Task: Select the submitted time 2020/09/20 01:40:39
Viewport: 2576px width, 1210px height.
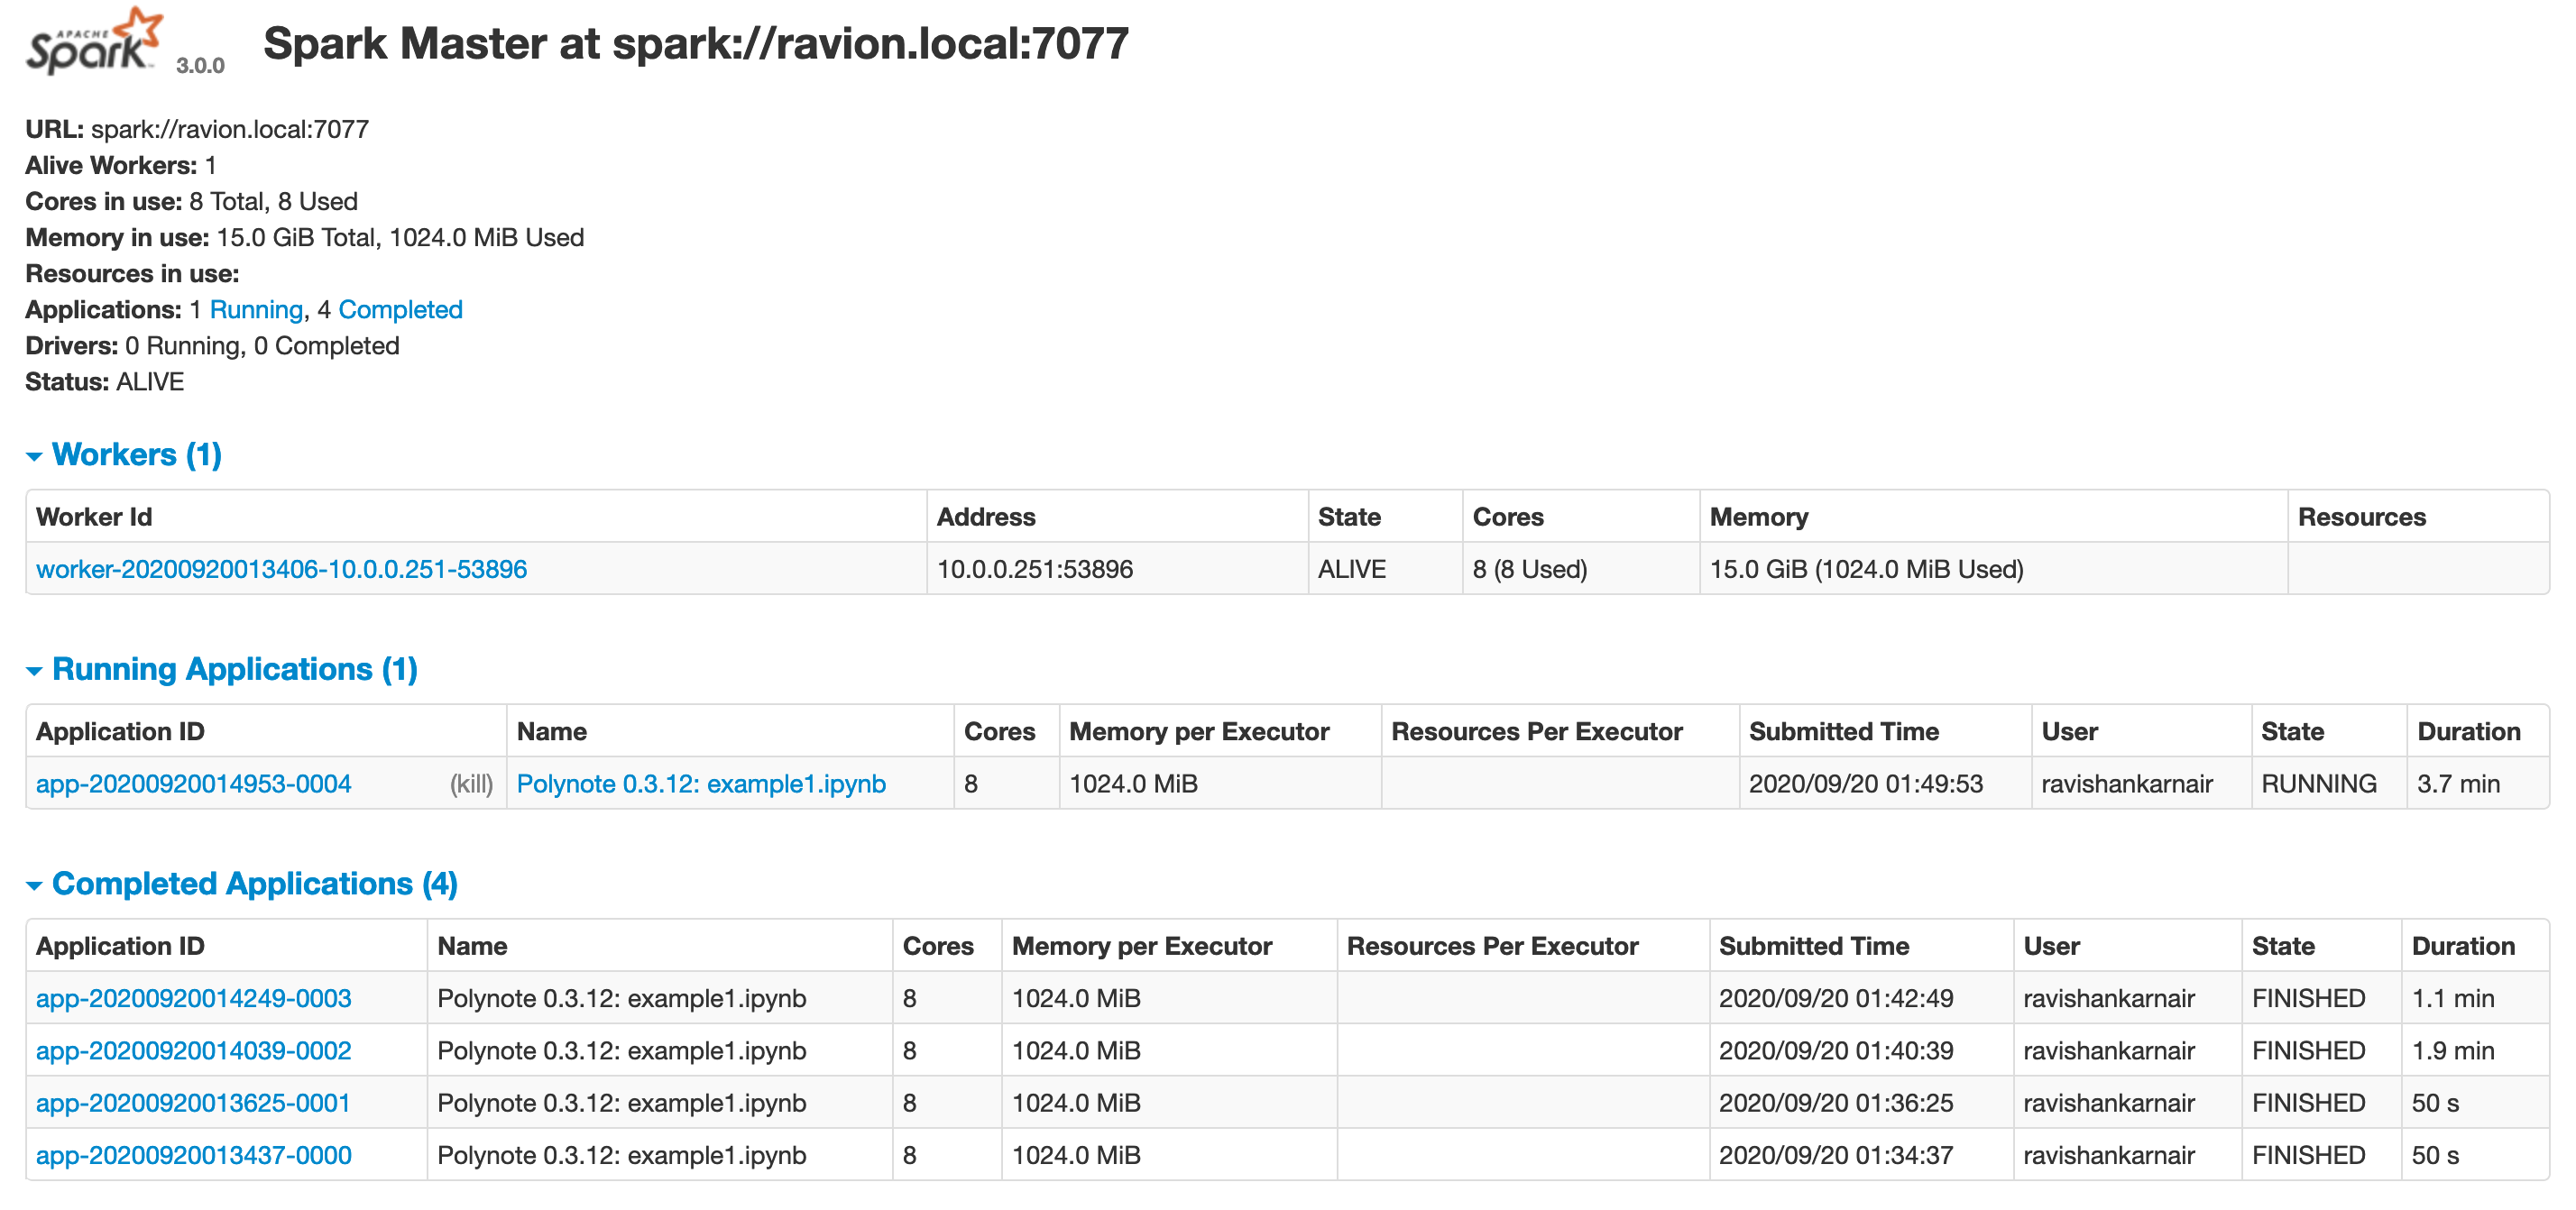Action: (1836, 1051)
